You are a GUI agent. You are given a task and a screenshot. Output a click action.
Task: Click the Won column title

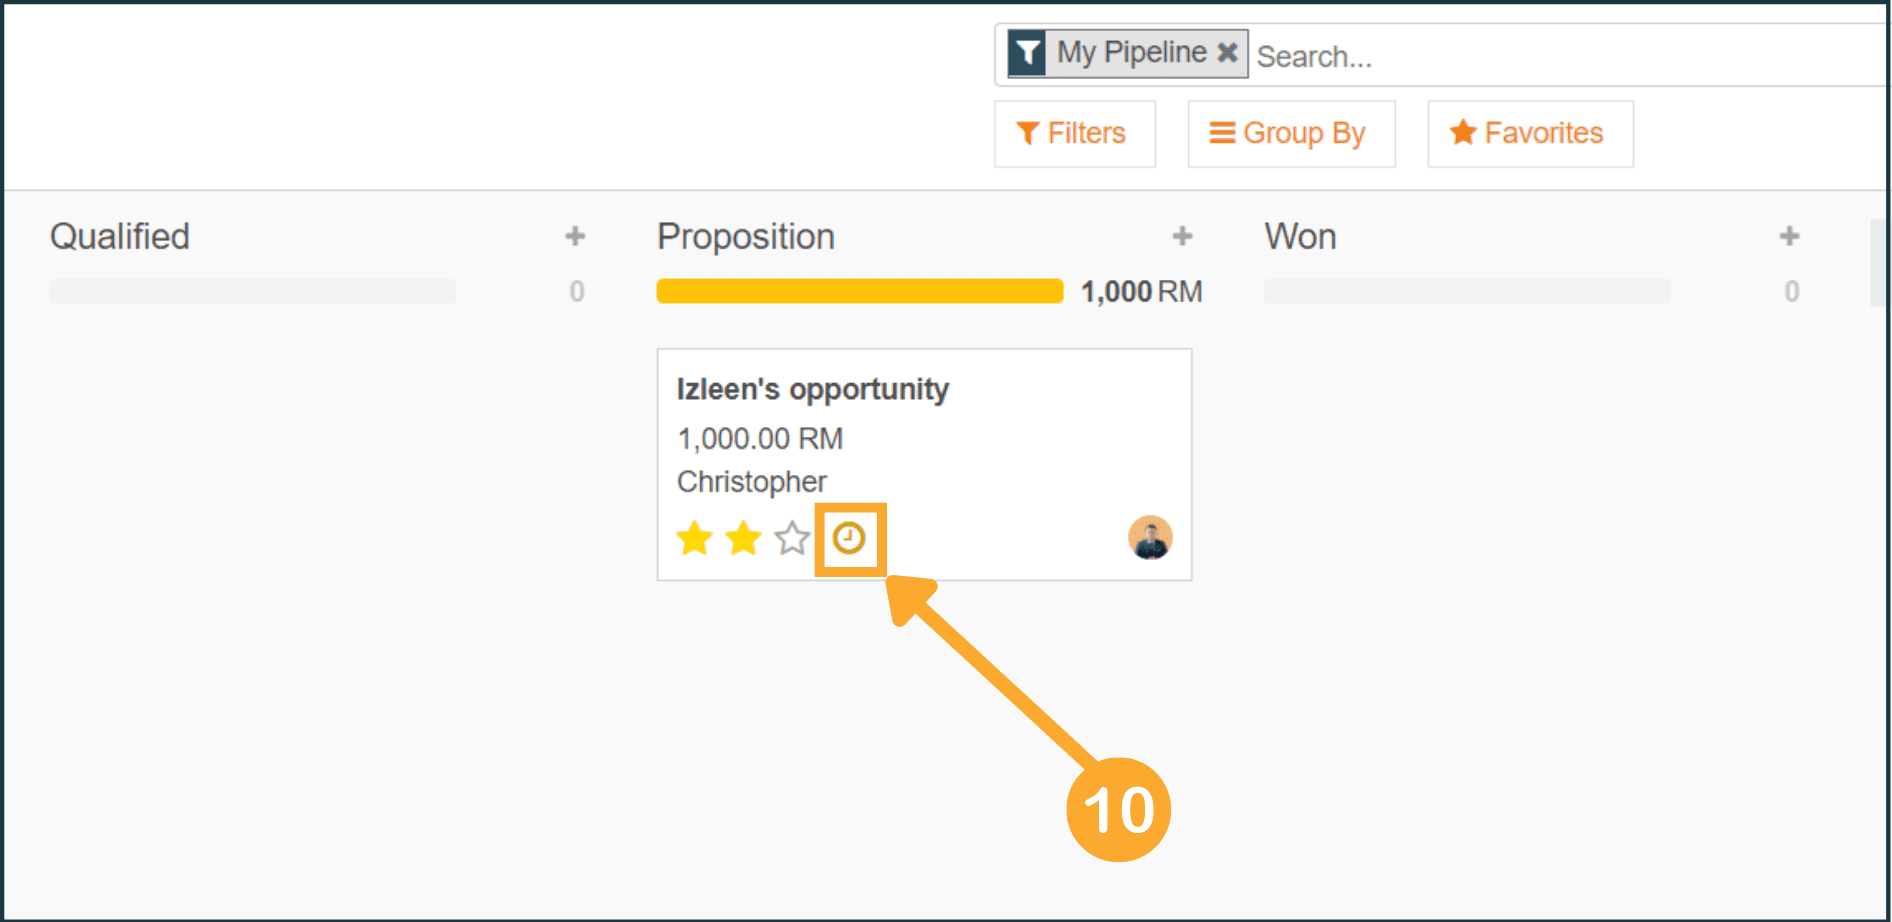(1300, 237)
